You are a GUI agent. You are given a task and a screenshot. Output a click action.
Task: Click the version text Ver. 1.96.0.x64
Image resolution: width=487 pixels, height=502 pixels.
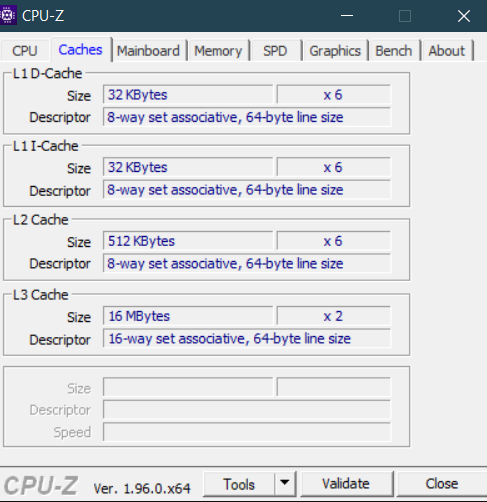coord(142,489)
